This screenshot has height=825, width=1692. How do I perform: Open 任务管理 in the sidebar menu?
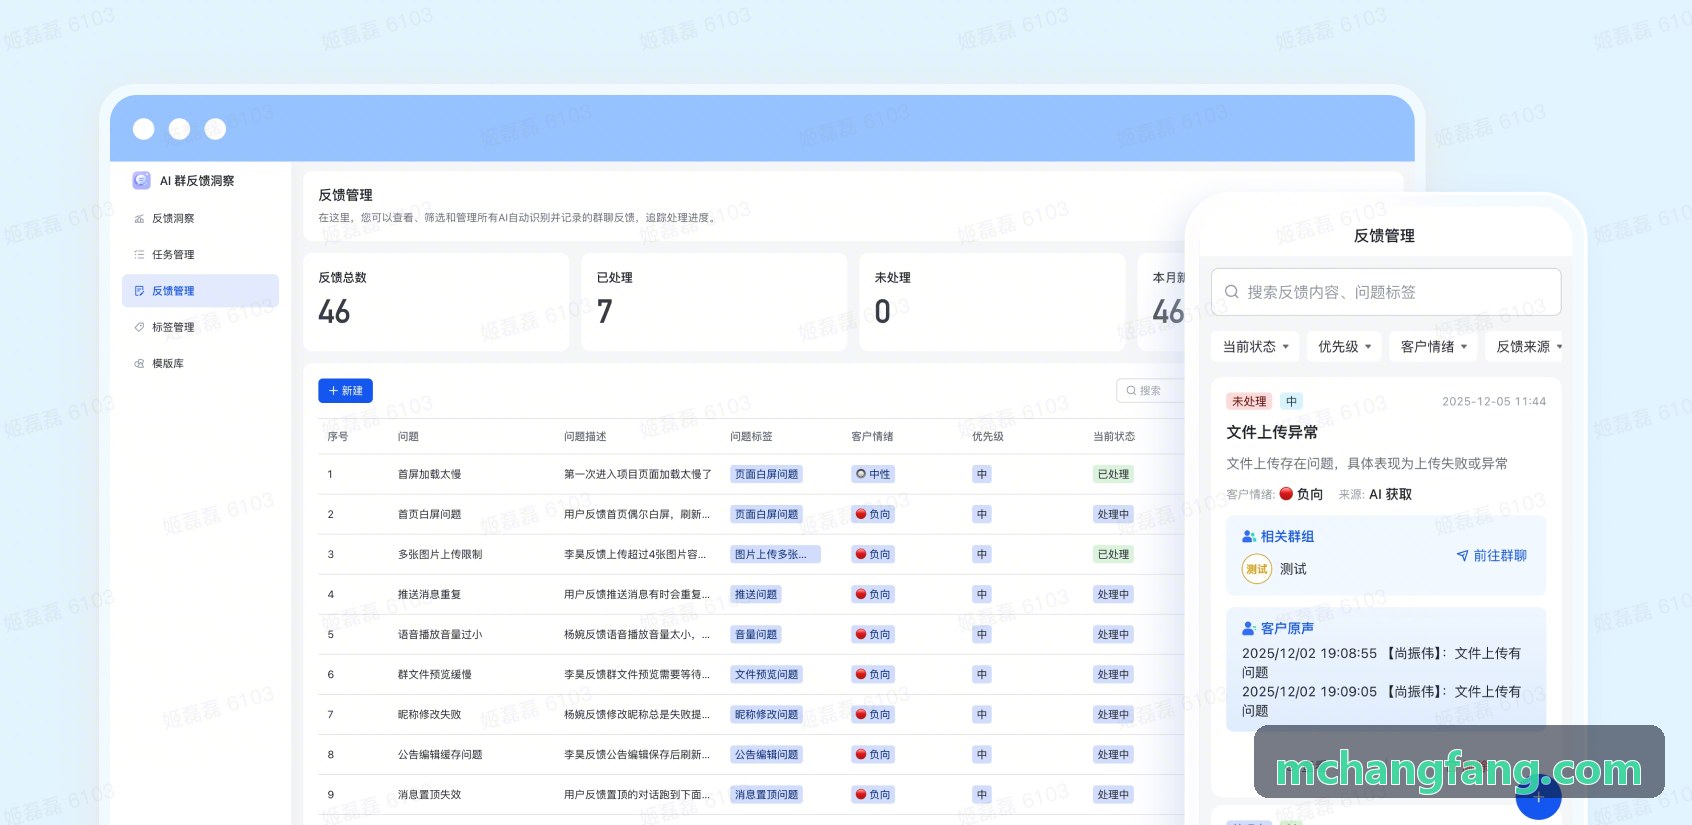coord(200,254)
